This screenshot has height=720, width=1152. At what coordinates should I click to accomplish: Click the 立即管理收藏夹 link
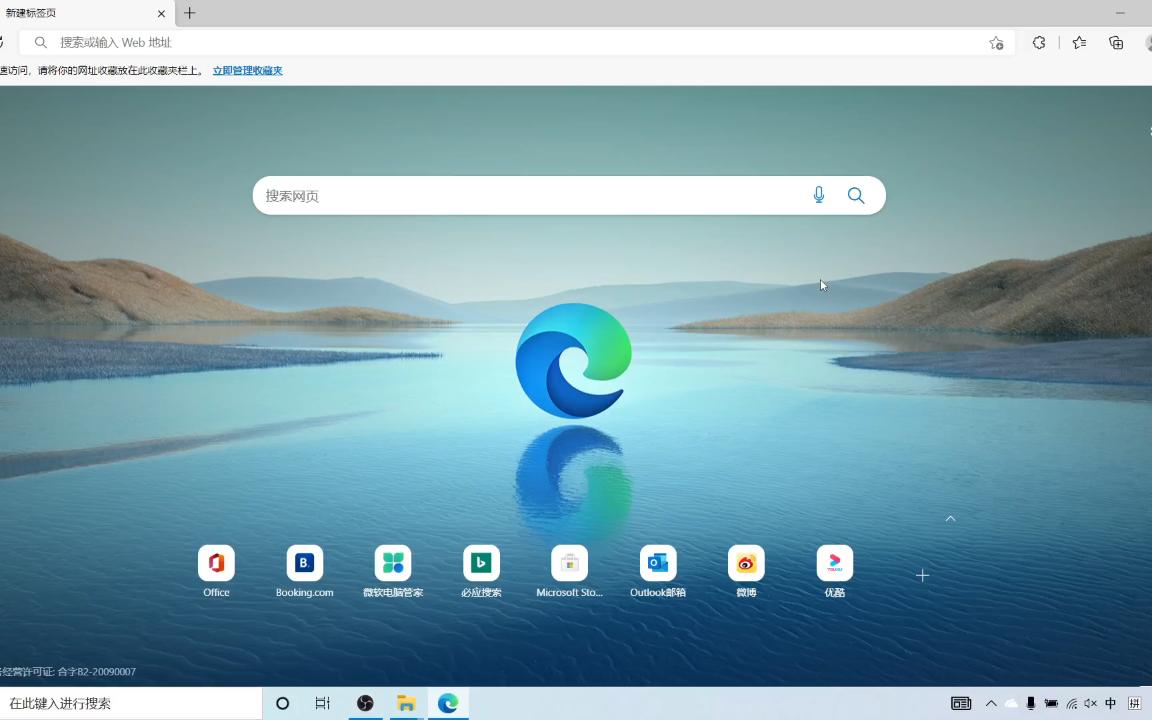pos(248,71)
